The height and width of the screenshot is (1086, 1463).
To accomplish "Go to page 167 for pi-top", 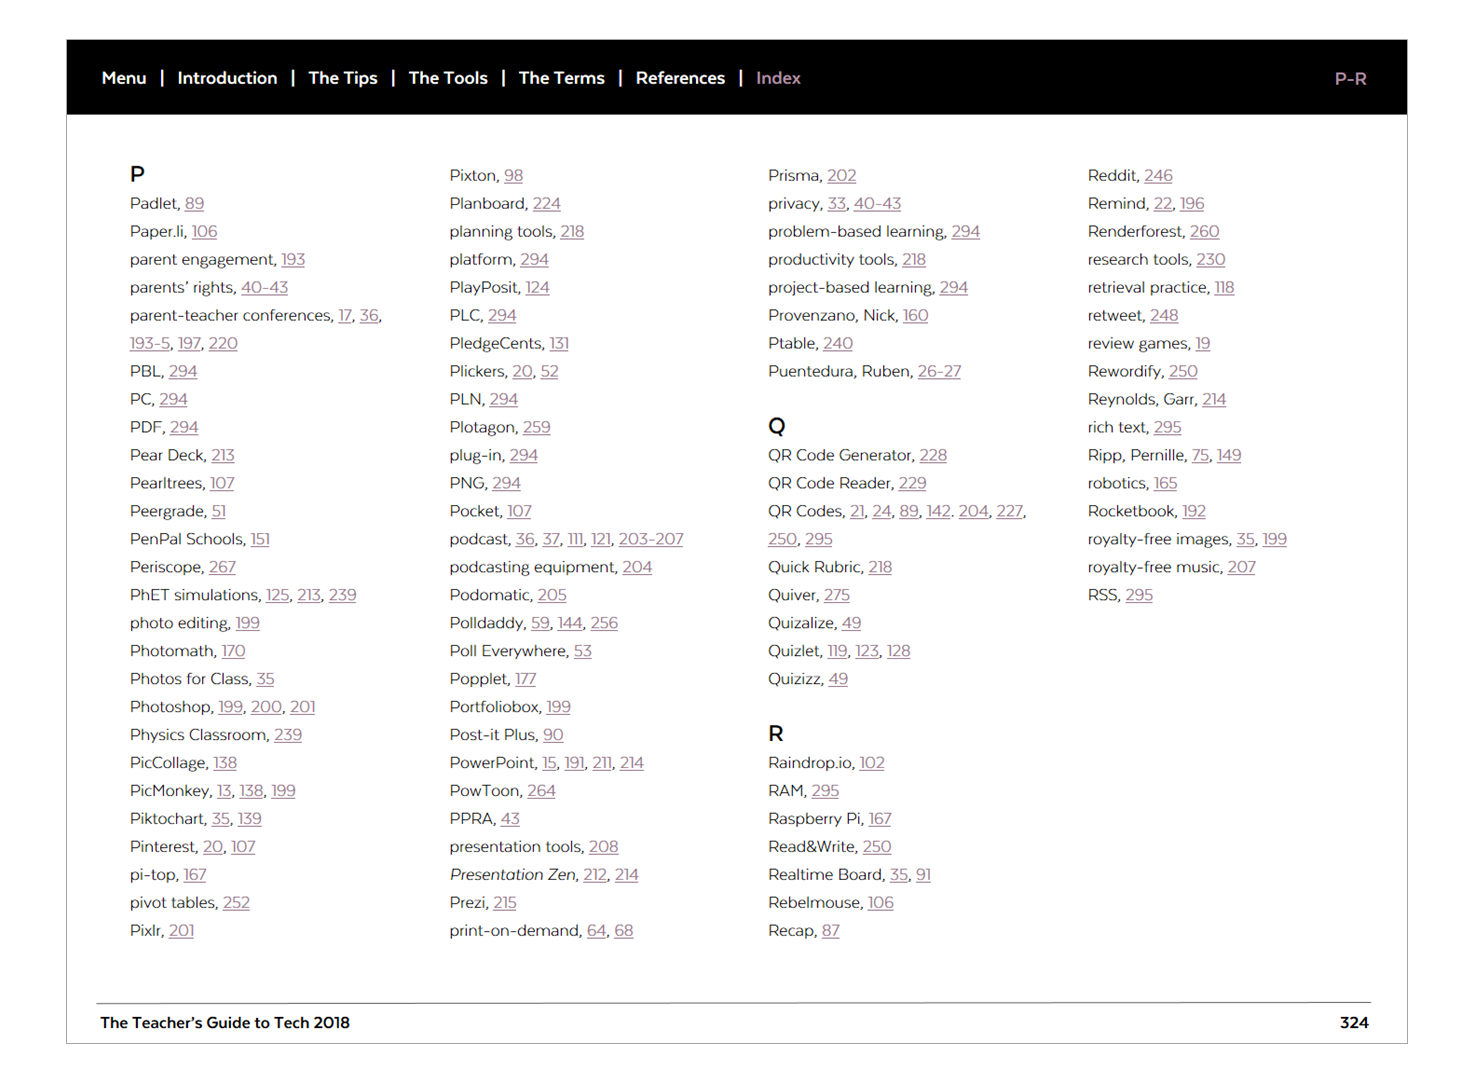I will click(195, 875).
